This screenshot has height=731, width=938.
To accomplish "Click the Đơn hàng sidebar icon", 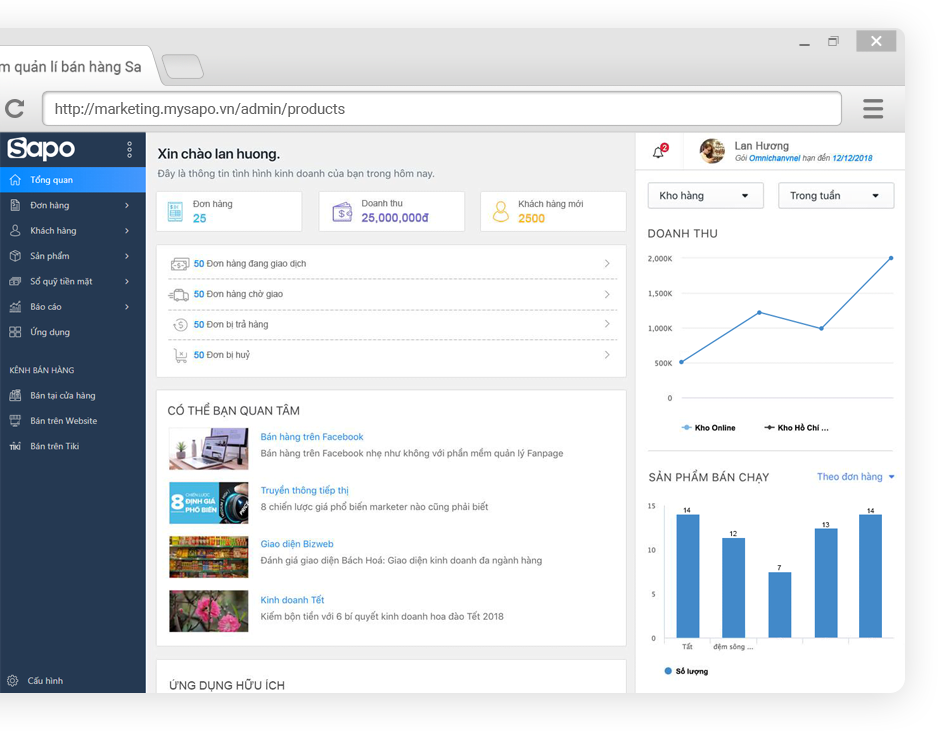I will click(16, 205).
